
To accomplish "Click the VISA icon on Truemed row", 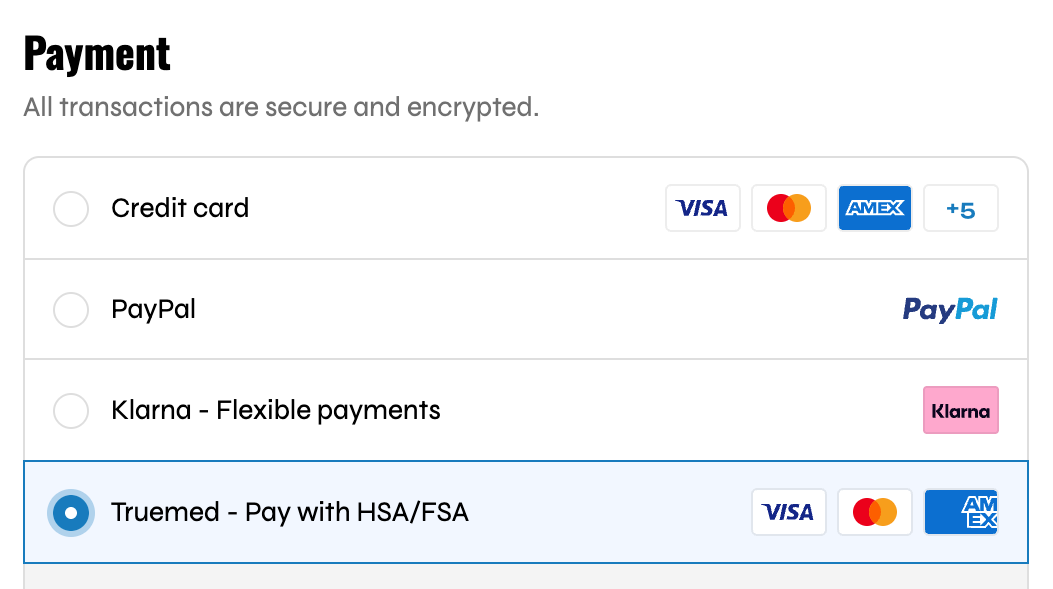I will click(788, 512).
